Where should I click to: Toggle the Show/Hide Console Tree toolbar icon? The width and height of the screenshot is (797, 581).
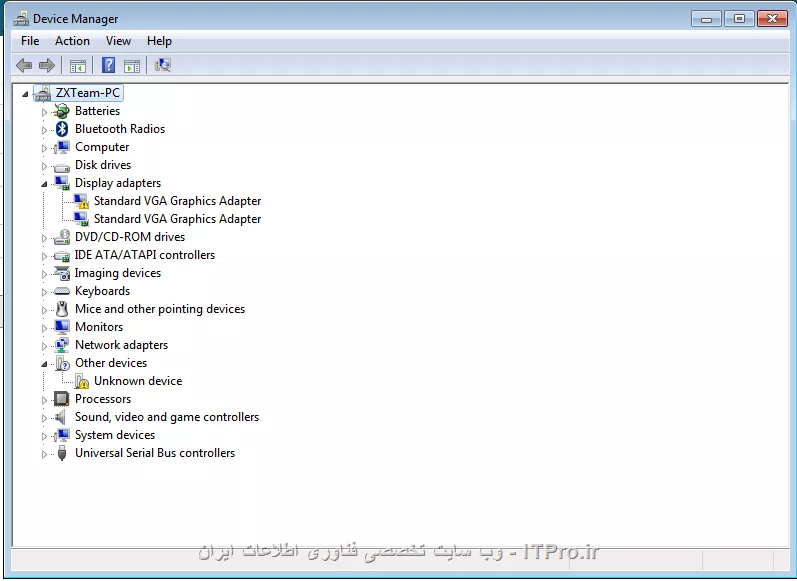pyautogui.click(x=78, y=66)
